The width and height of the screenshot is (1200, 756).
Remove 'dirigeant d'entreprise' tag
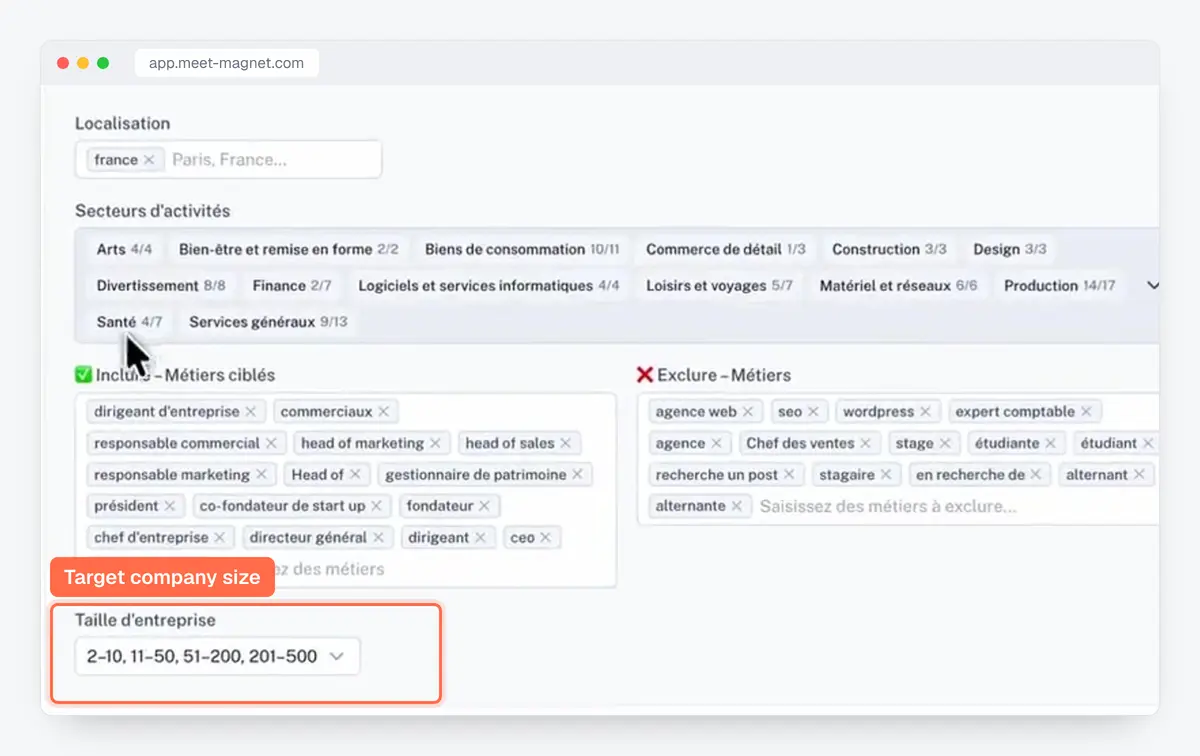pyautogui.click(x=250, y=412)
